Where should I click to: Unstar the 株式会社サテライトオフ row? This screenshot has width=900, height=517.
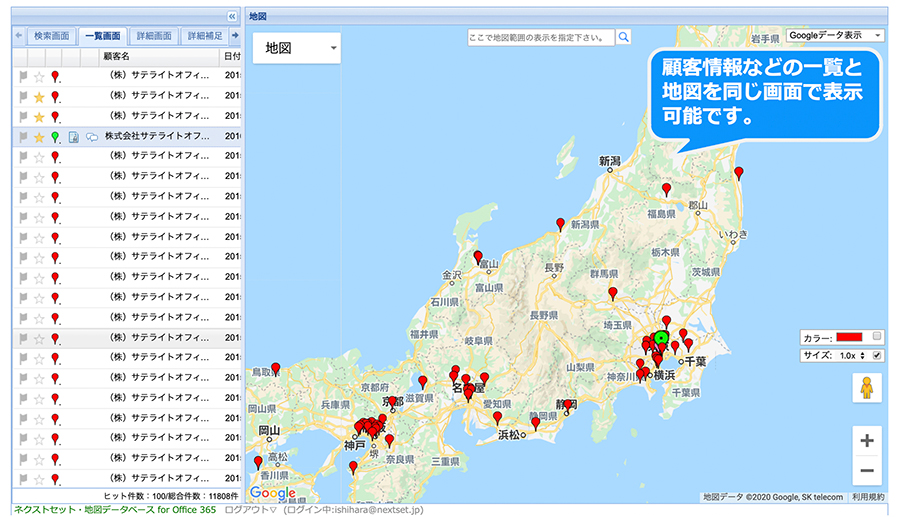pos(39,137)
